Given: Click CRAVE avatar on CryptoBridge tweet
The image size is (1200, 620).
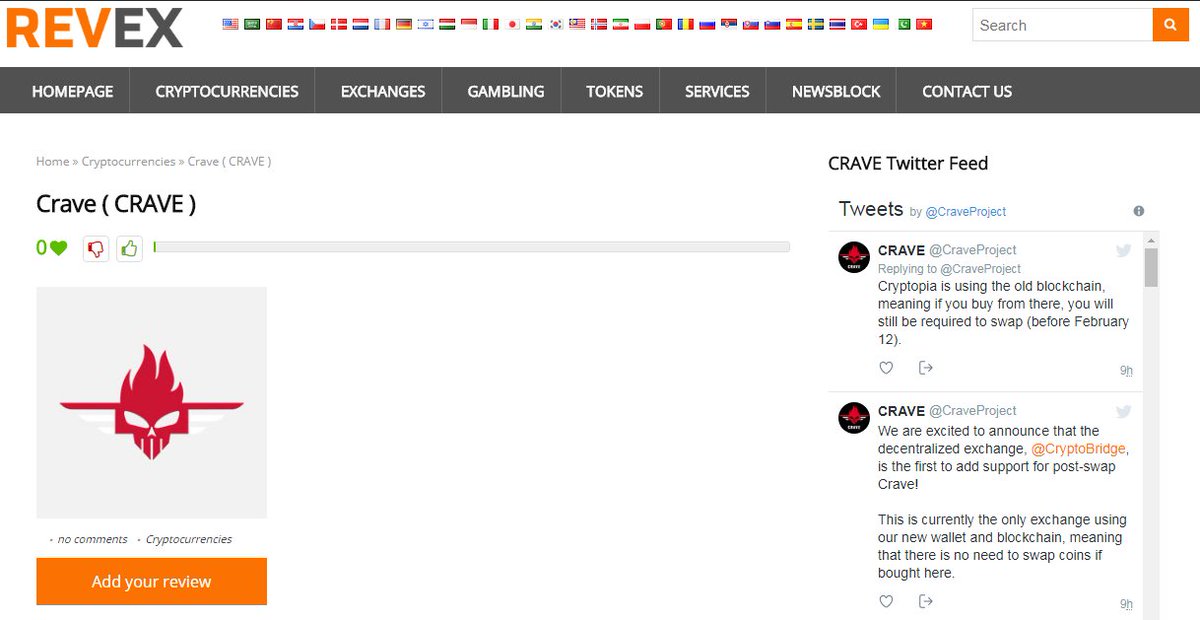Looking at the screenshot, I should [853, 418].
